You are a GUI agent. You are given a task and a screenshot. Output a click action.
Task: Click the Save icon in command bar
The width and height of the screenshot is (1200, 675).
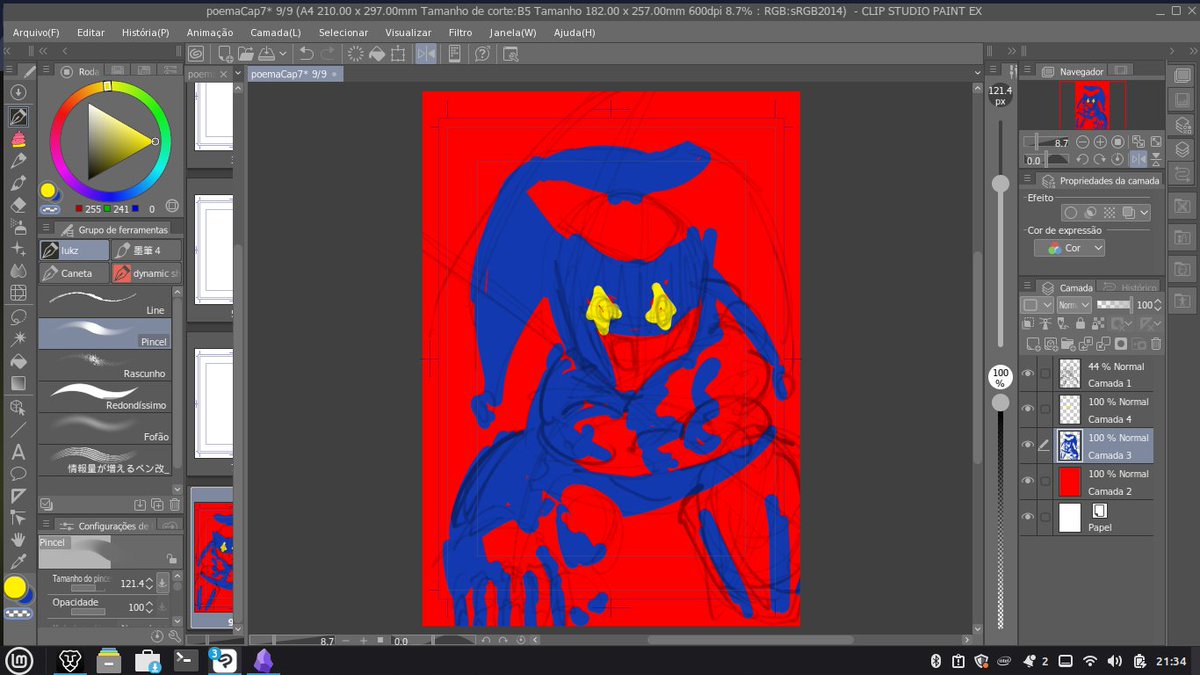click(x=266, y=53)
